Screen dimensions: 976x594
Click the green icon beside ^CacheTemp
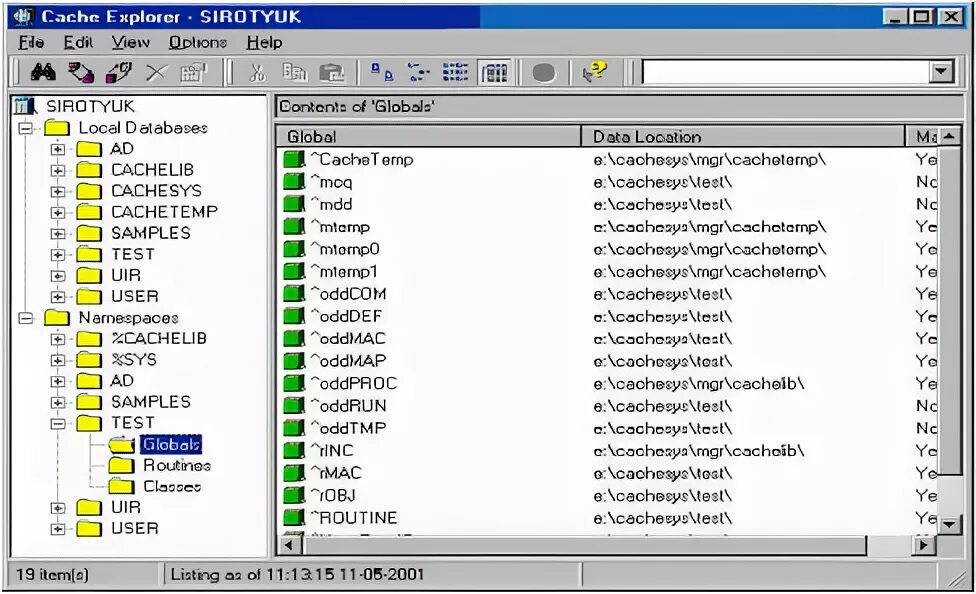[294, 159]
